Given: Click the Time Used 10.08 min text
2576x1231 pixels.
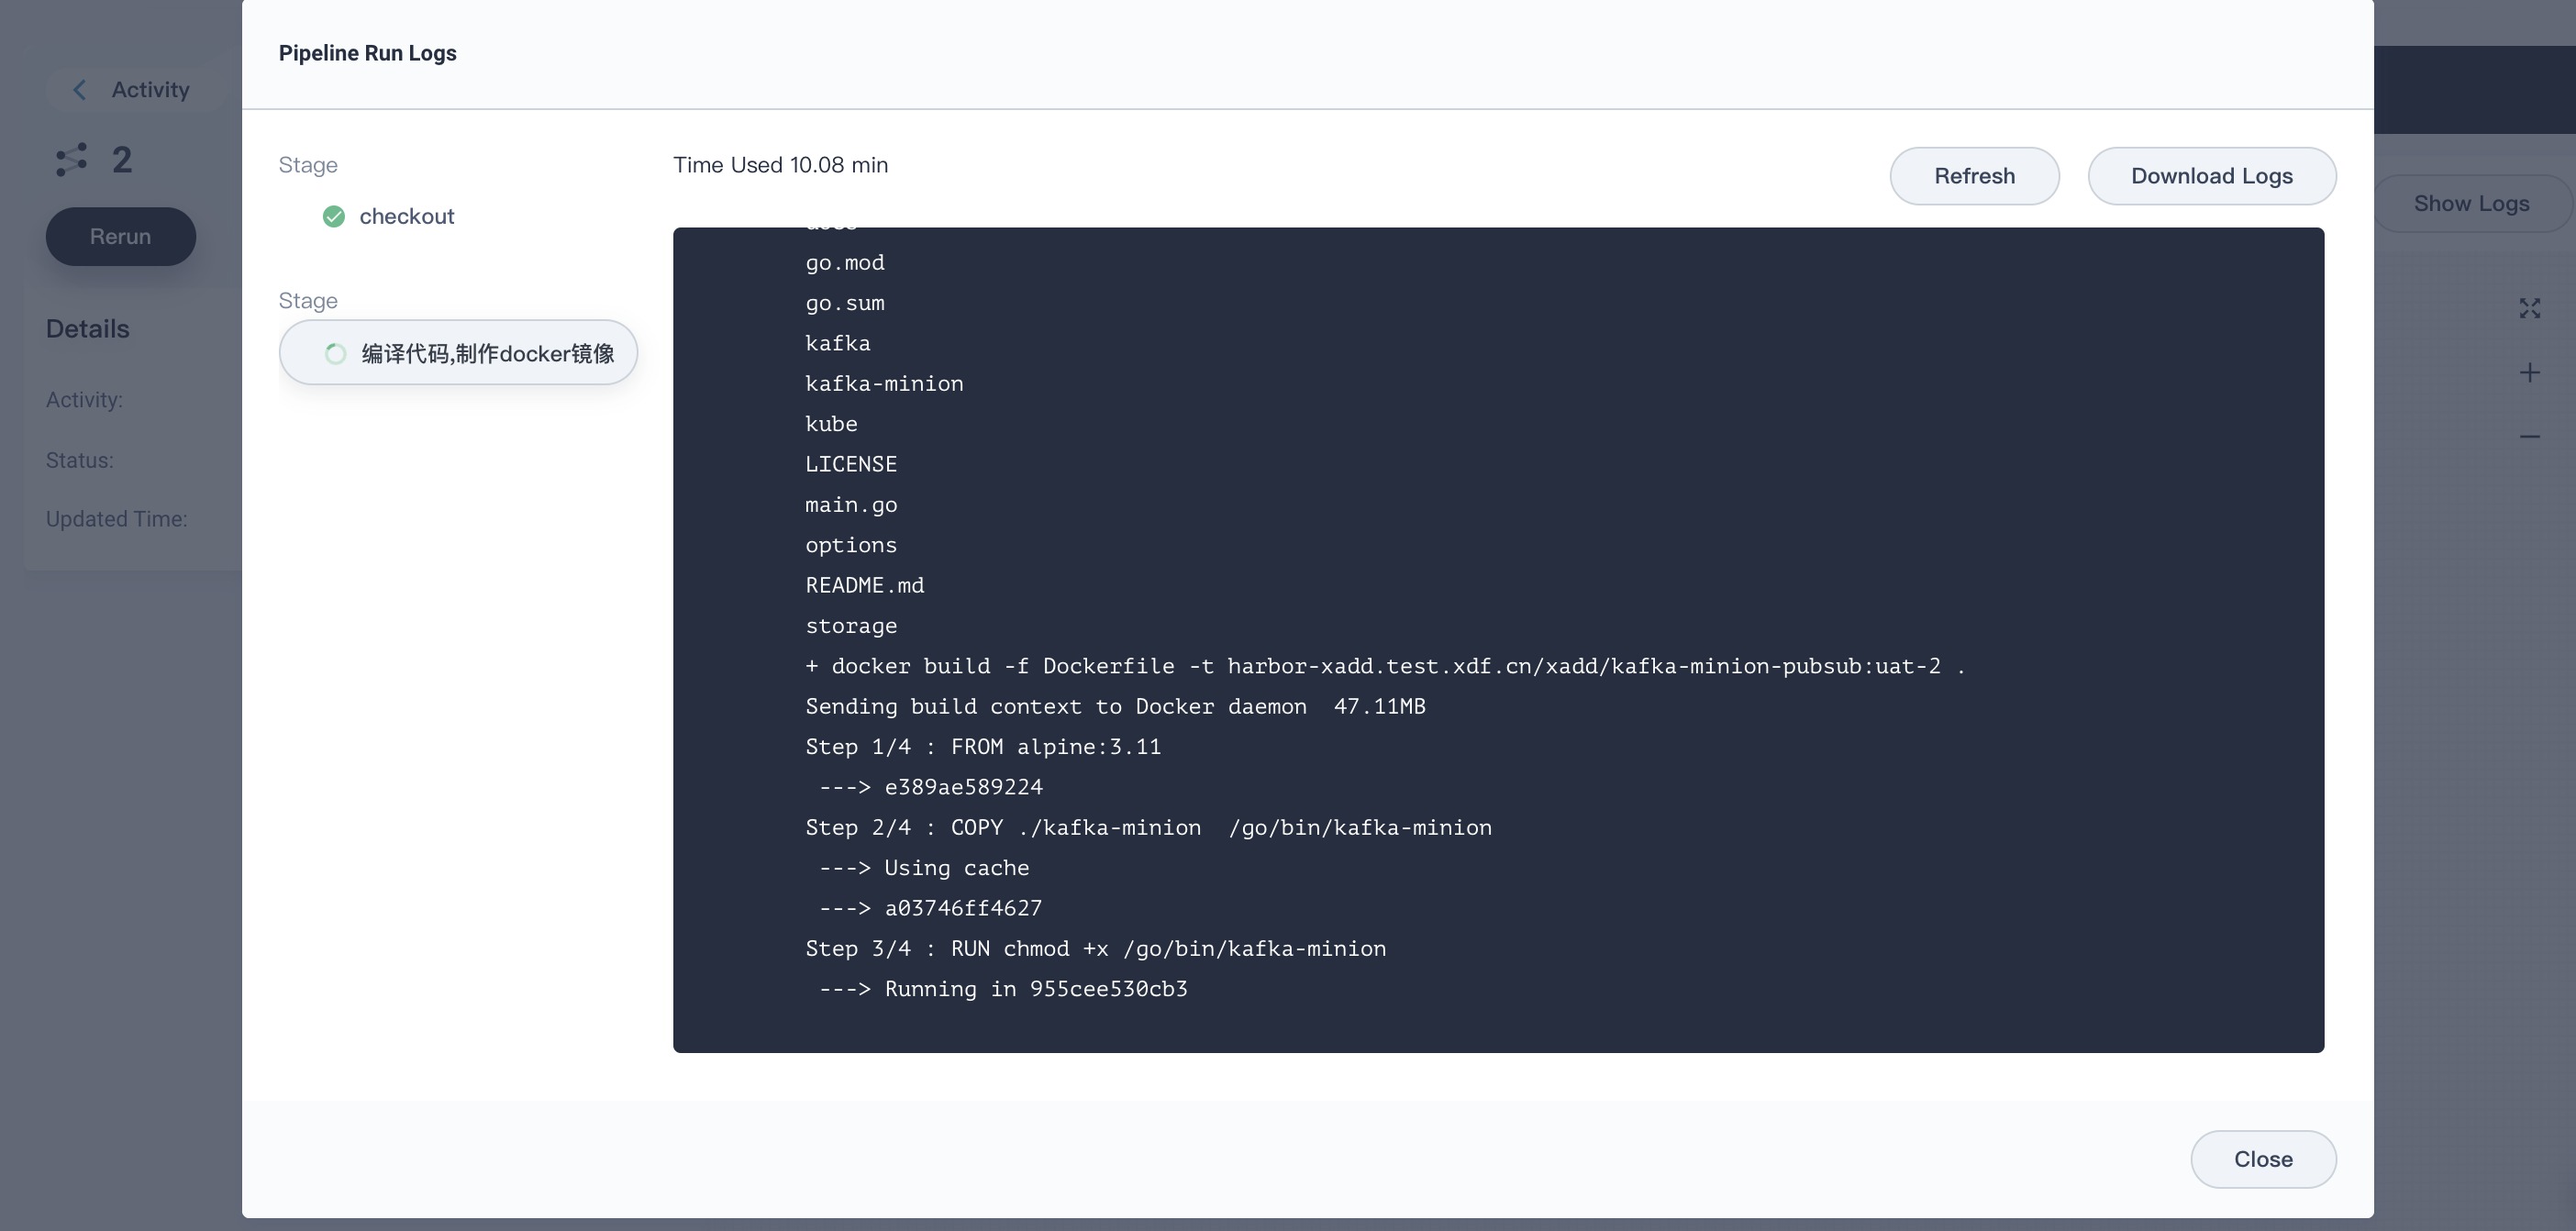Looking at the screenshot, I should (780, 165).
